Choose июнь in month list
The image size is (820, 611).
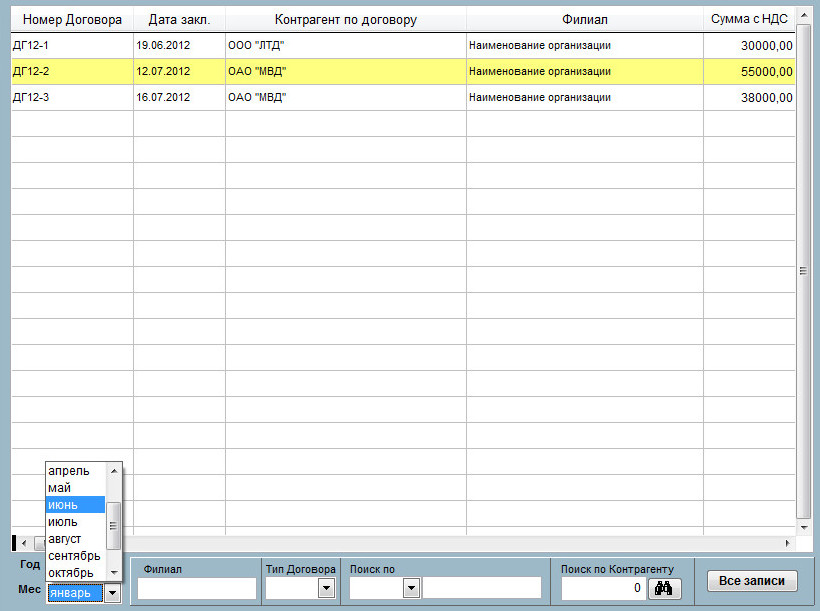(x=75, y=505)
